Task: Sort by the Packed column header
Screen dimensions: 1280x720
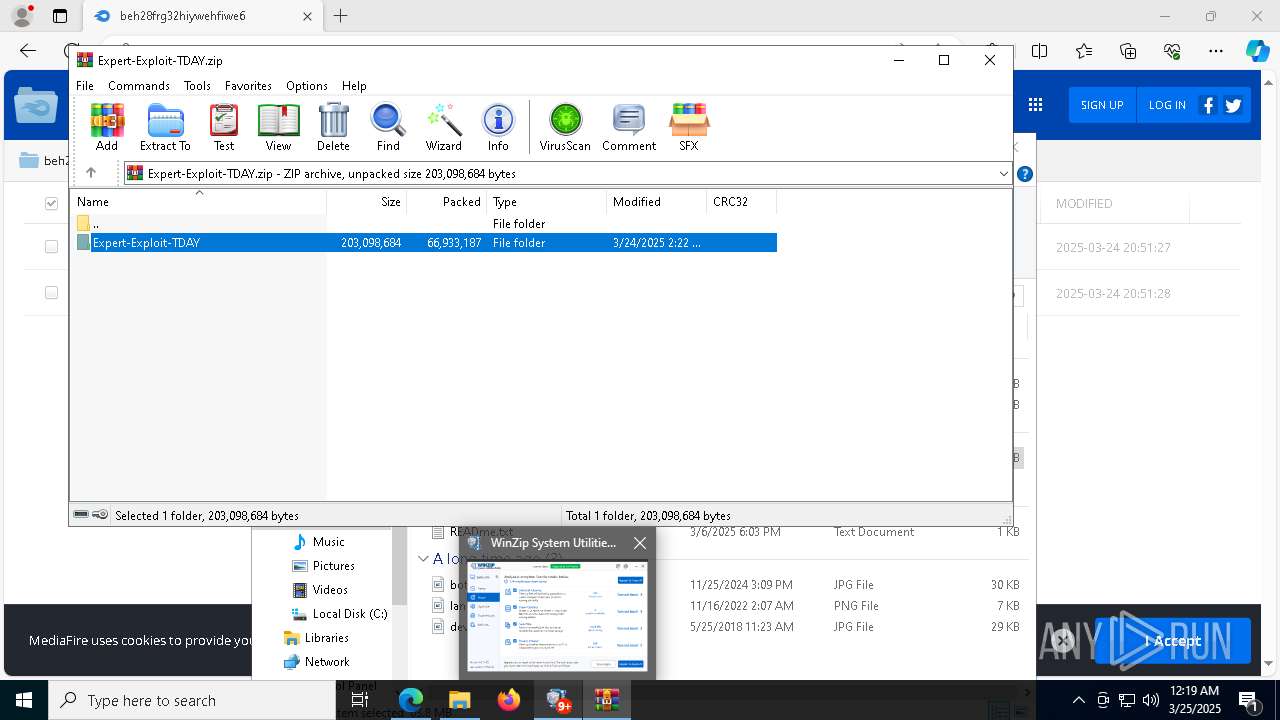Action: [x=447, y=202]
